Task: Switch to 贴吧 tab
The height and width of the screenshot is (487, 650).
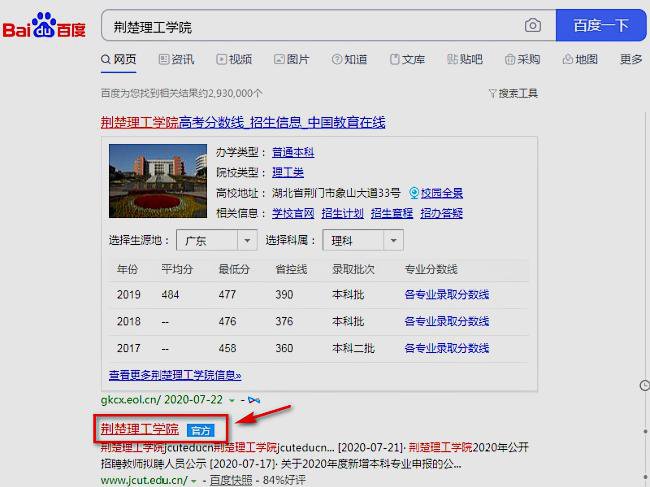Action: 465,60
